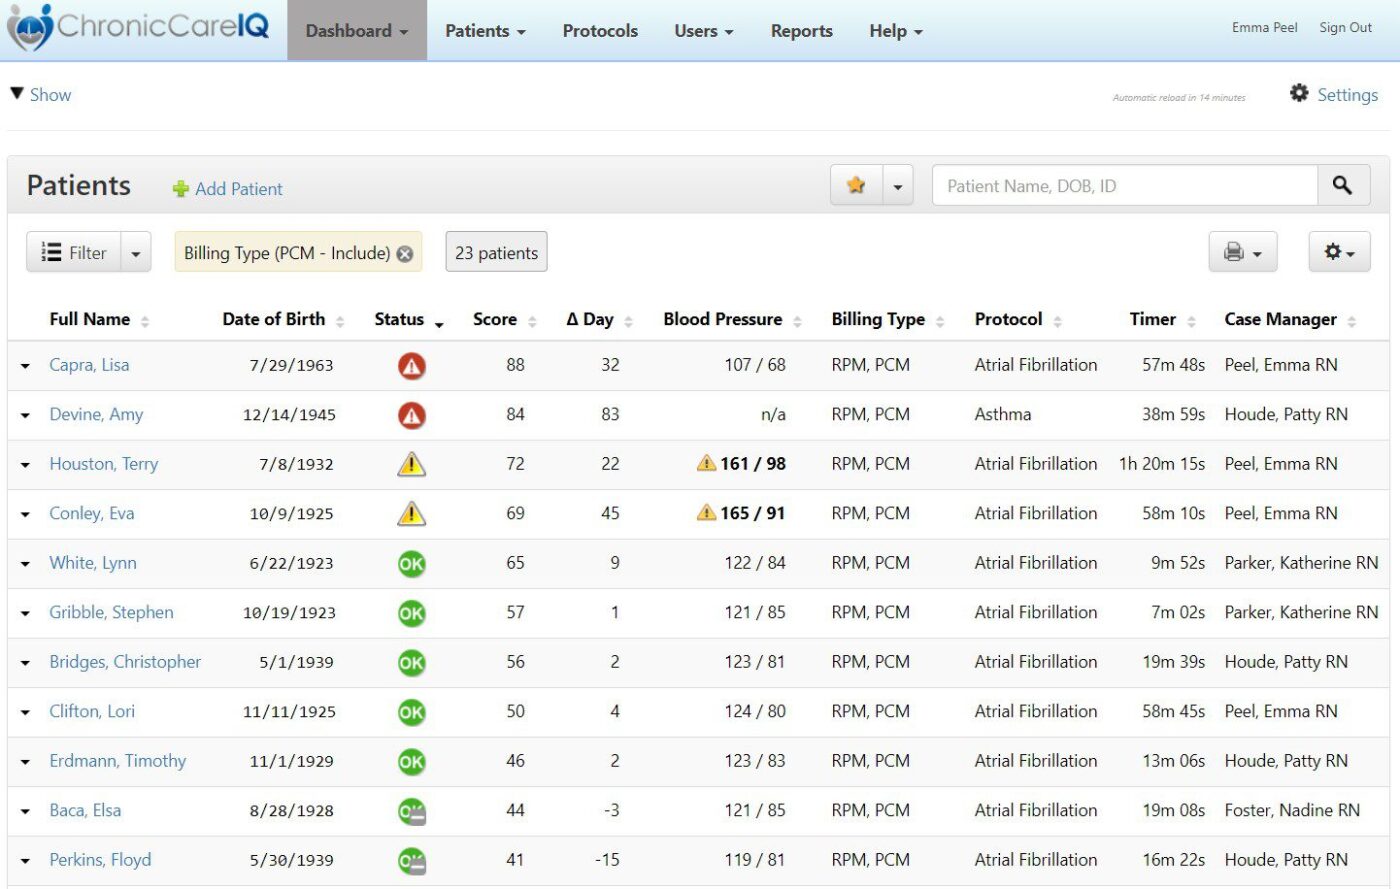Open patient Conley, Eva's record
The height and width of the screenshot is (889, 1400).
coord(92,513)
